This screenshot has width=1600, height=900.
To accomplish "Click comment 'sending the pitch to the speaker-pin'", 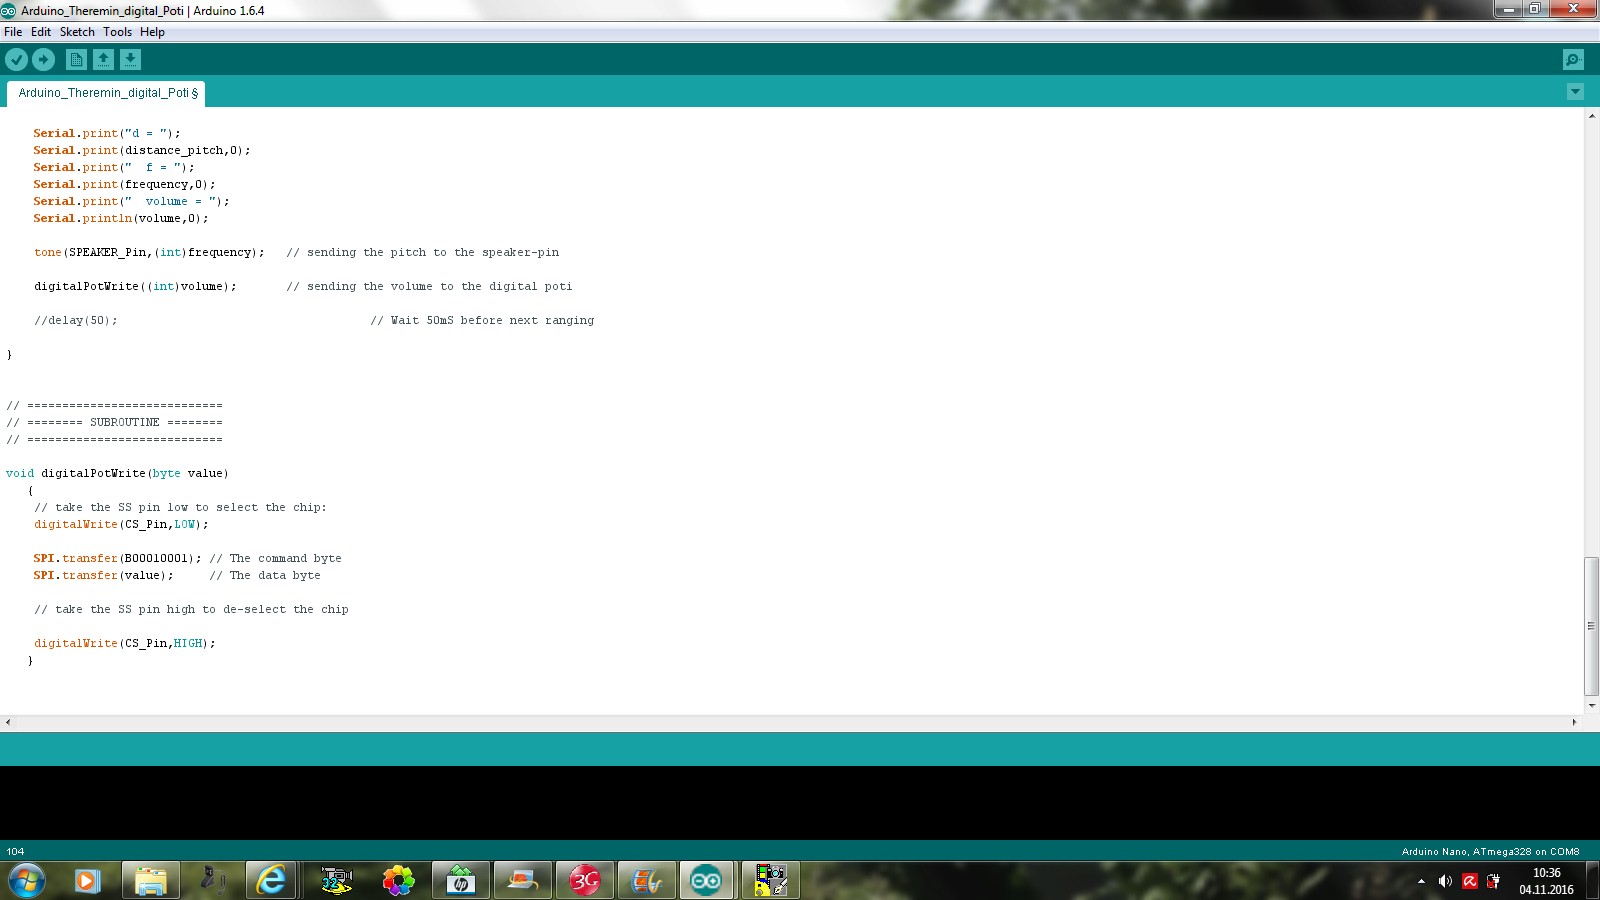I will click(433, 252).
